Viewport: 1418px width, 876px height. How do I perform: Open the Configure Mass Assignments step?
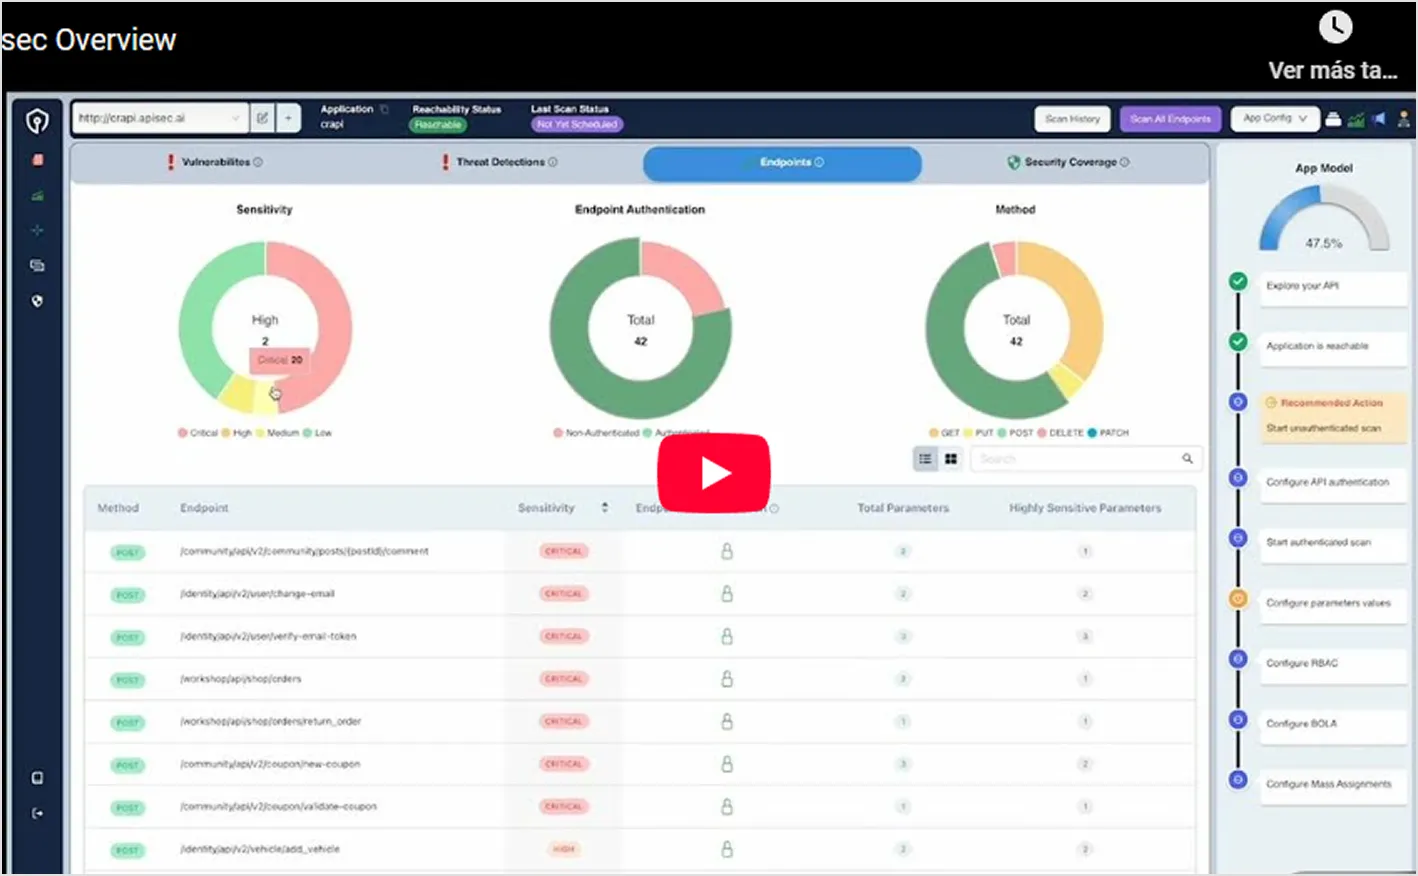(1332, 784)
